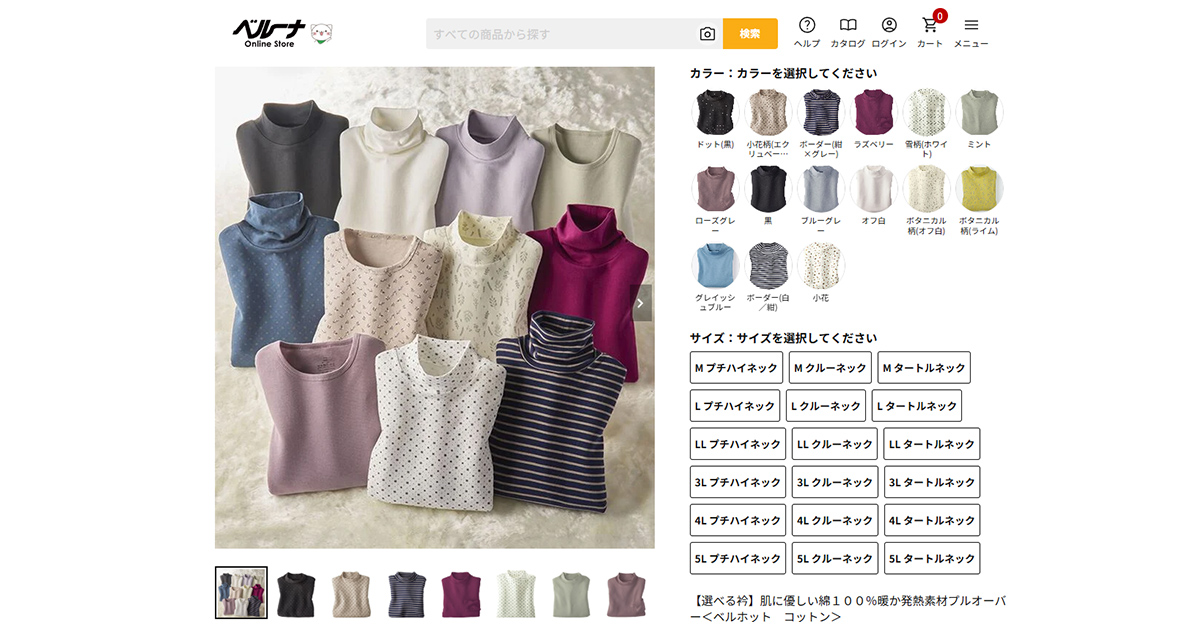Click the login (ログイン) icon
The width and height of the screenshot is (1200, 630).
pos(889,32)
